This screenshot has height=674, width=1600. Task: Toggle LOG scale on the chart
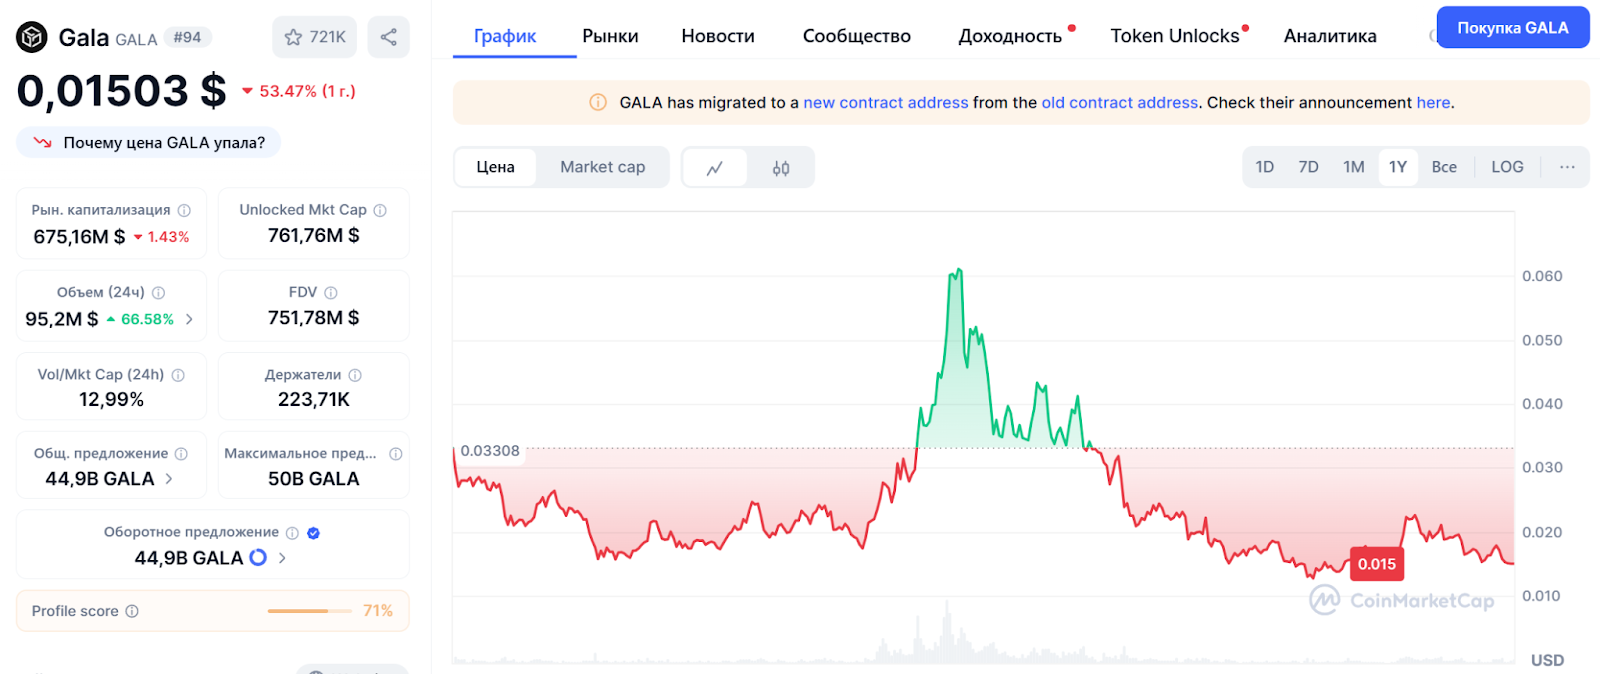[x=1508, y=167]
